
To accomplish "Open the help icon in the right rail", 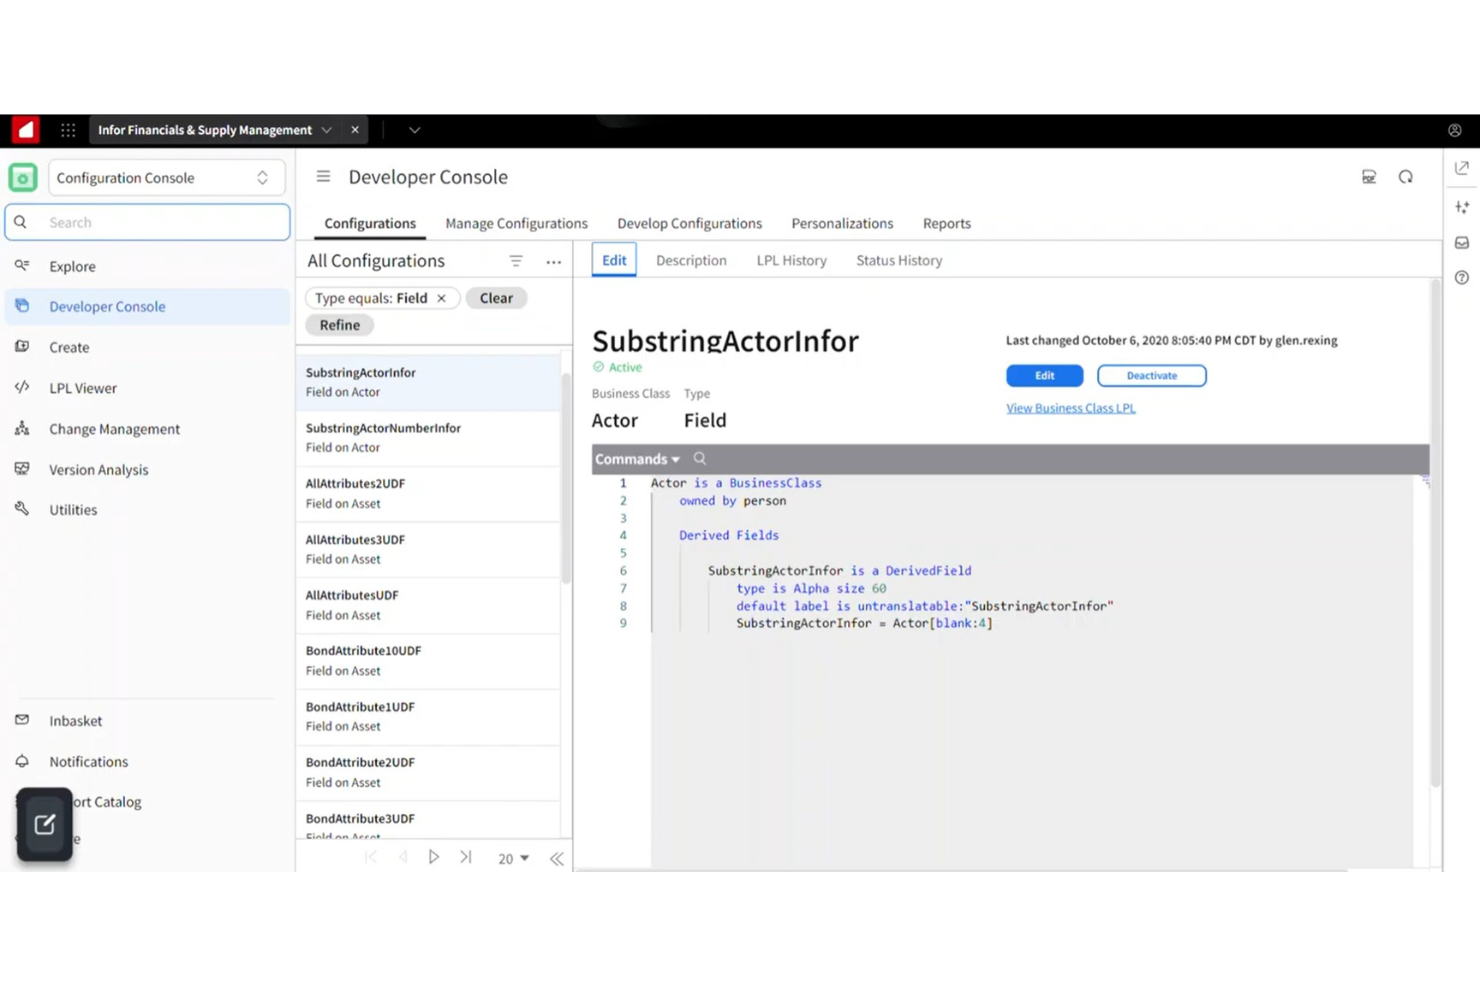I will tap(1462, 278).
